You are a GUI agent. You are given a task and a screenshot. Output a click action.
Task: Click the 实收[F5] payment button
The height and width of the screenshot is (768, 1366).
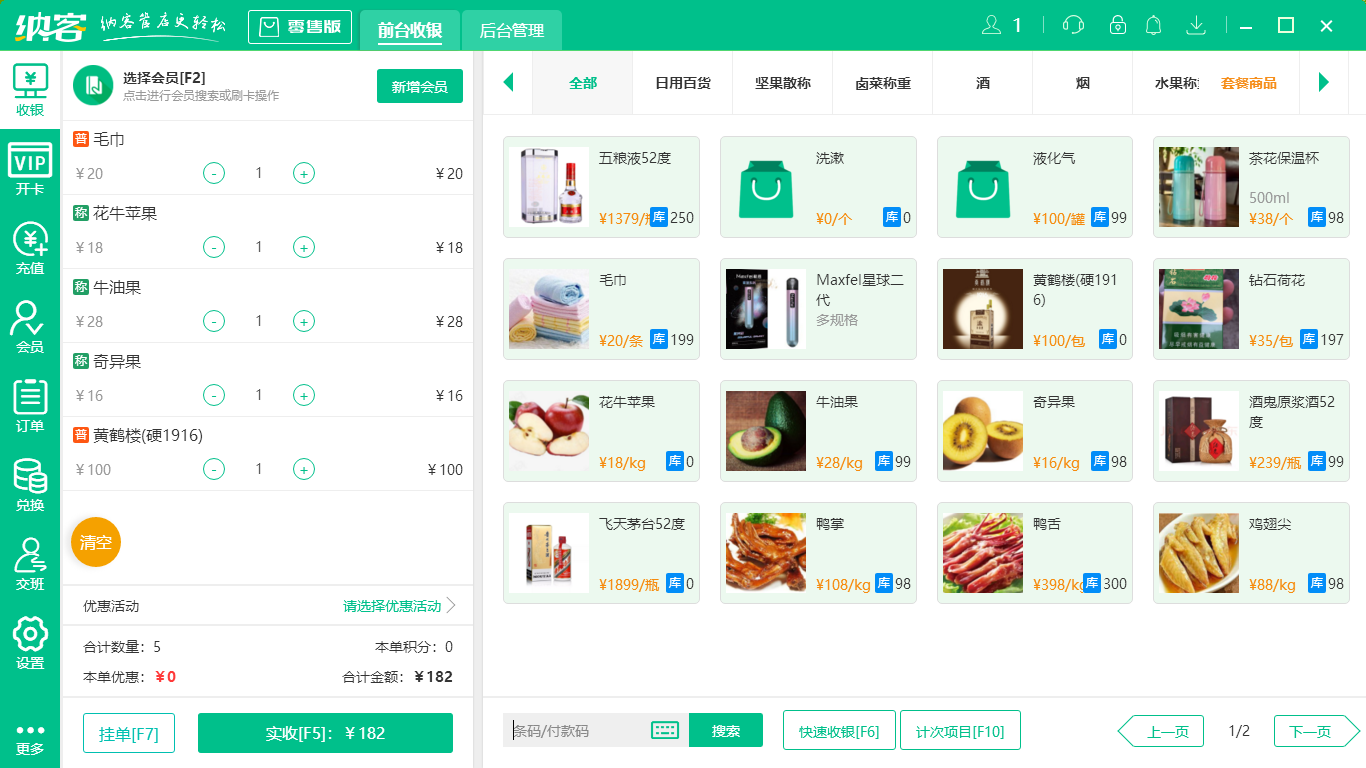coord(325,732)
